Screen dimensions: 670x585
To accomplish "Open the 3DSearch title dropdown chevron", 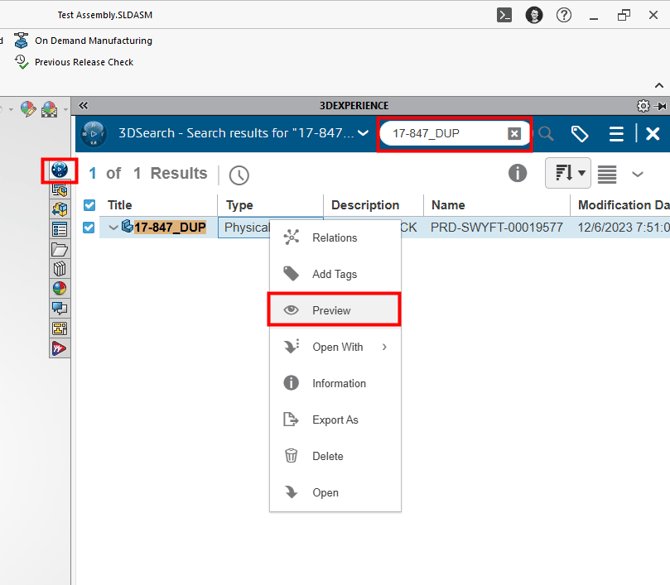I will [363, 133].
